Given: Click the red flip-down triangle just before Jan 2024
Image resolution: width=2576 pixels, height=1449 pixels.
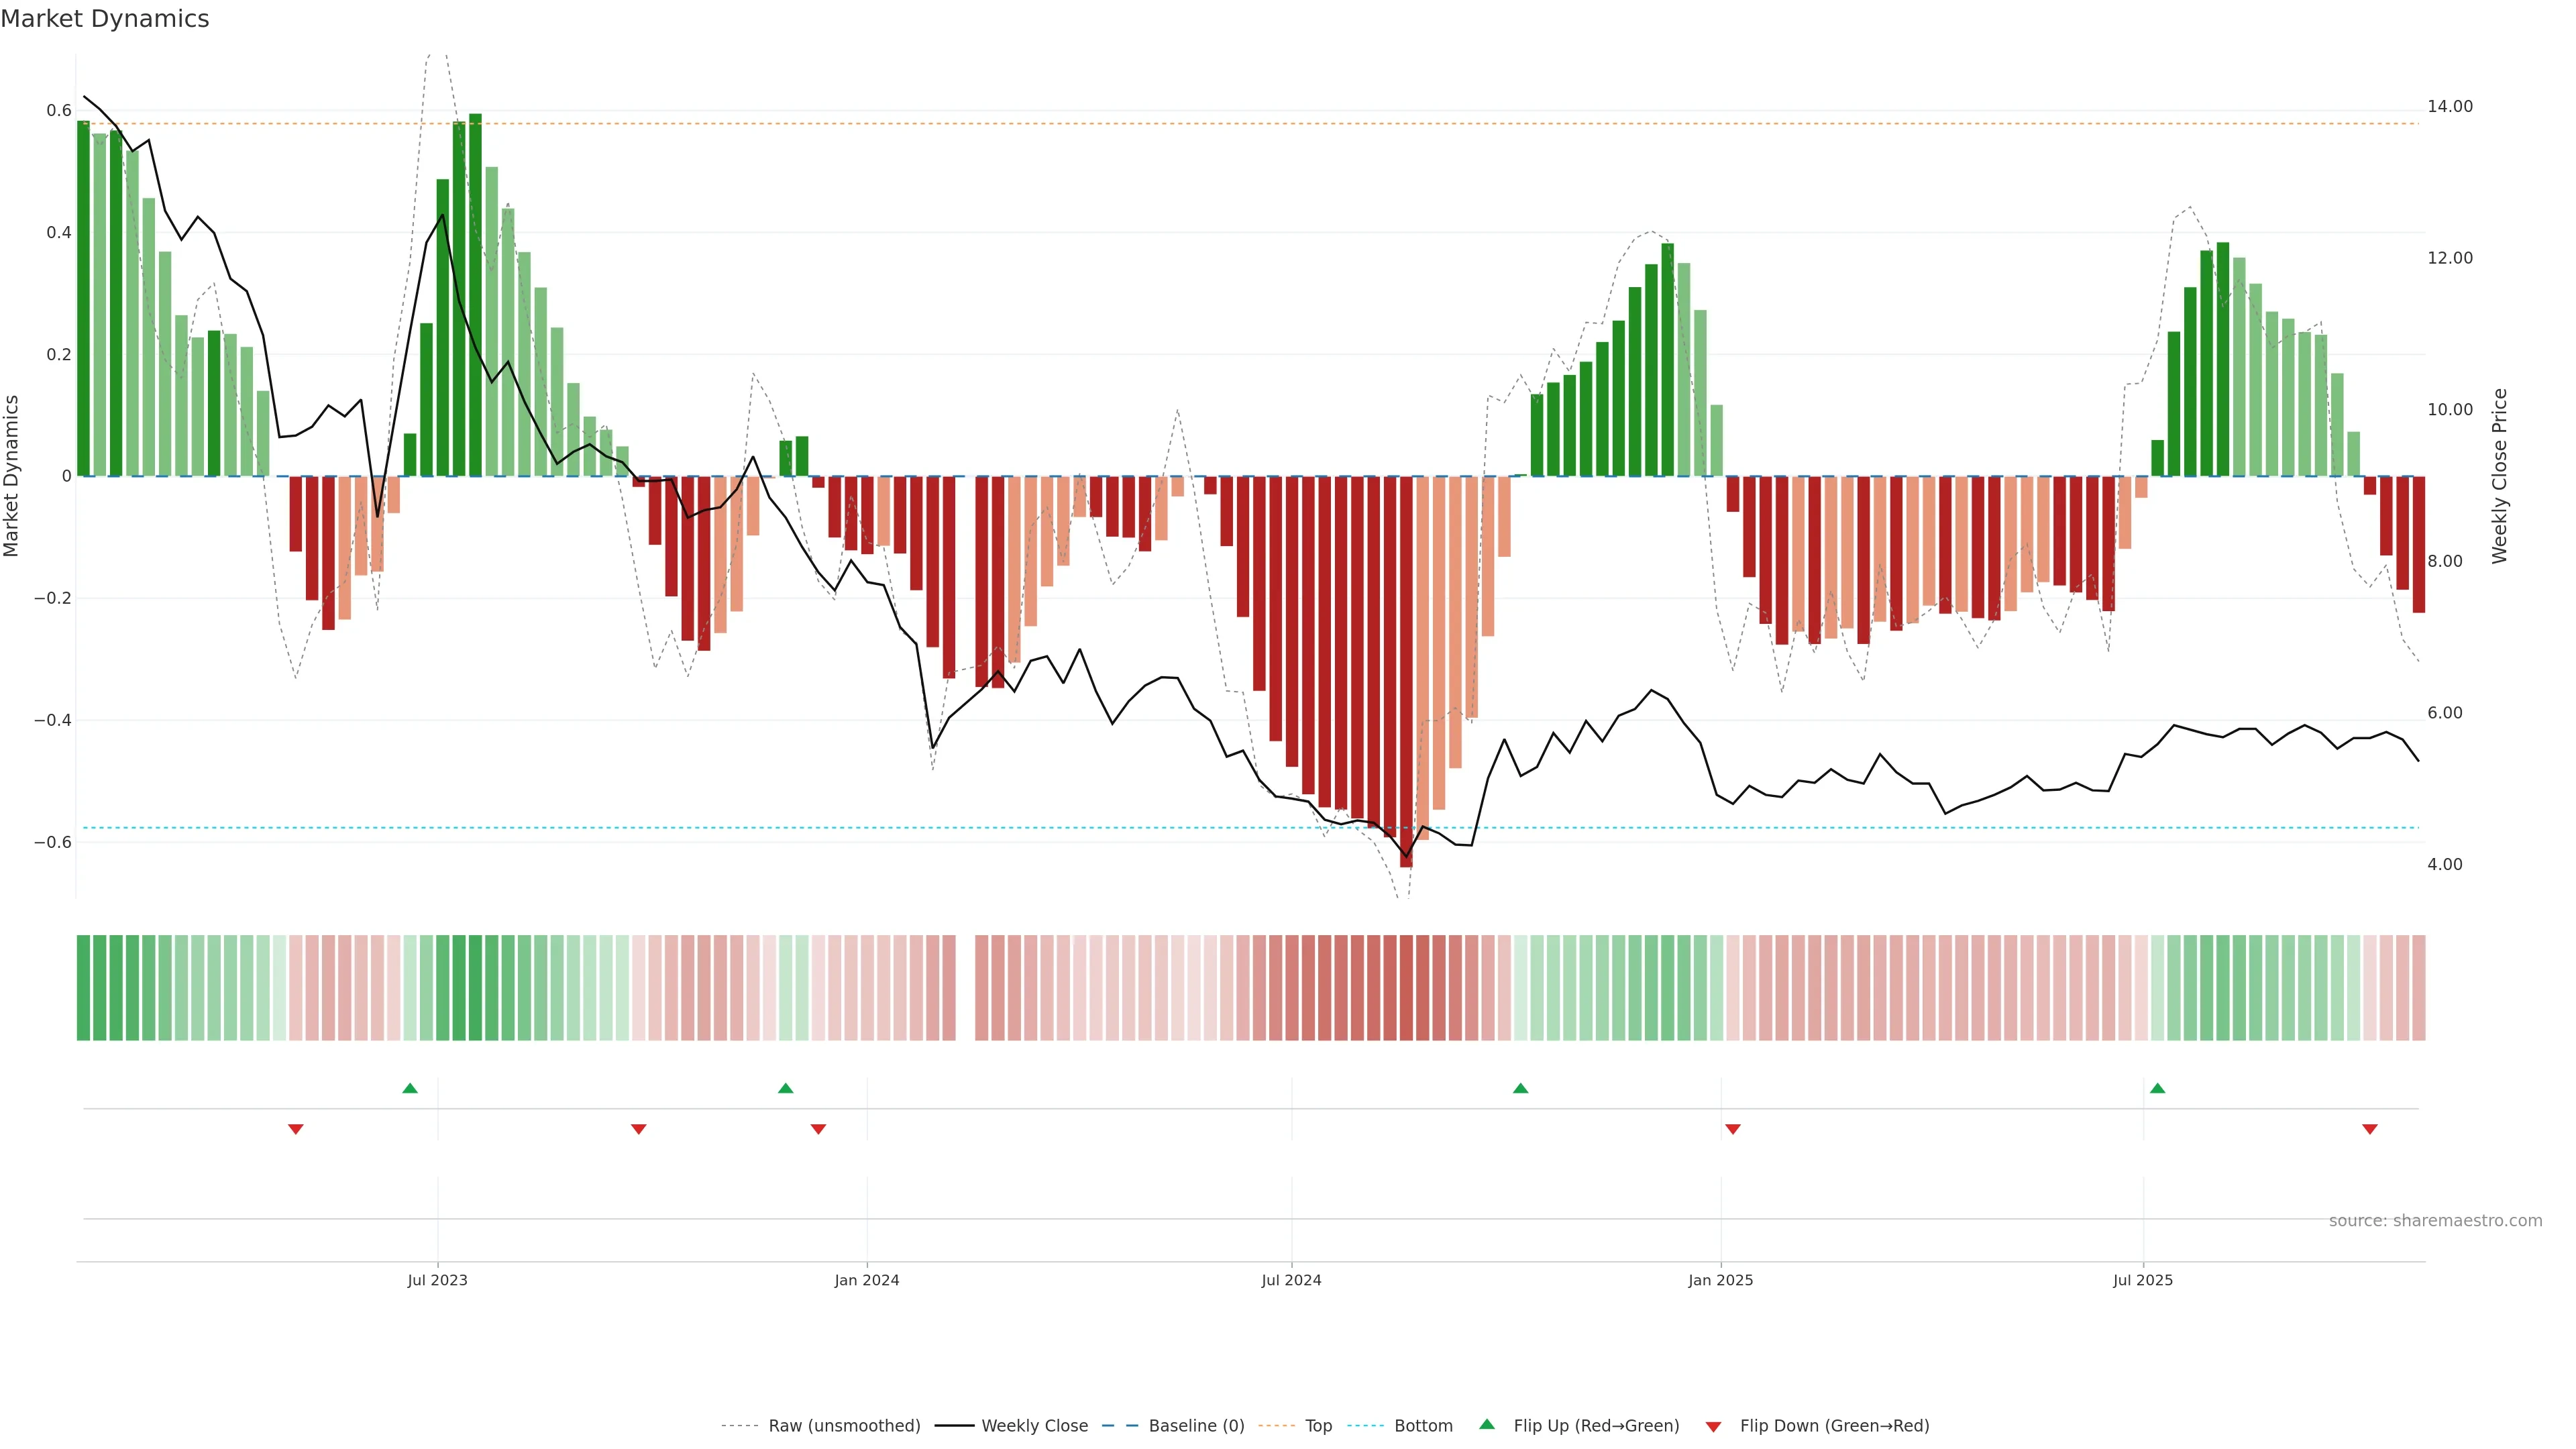Looking at the screenshot, I should point(818,1129).
